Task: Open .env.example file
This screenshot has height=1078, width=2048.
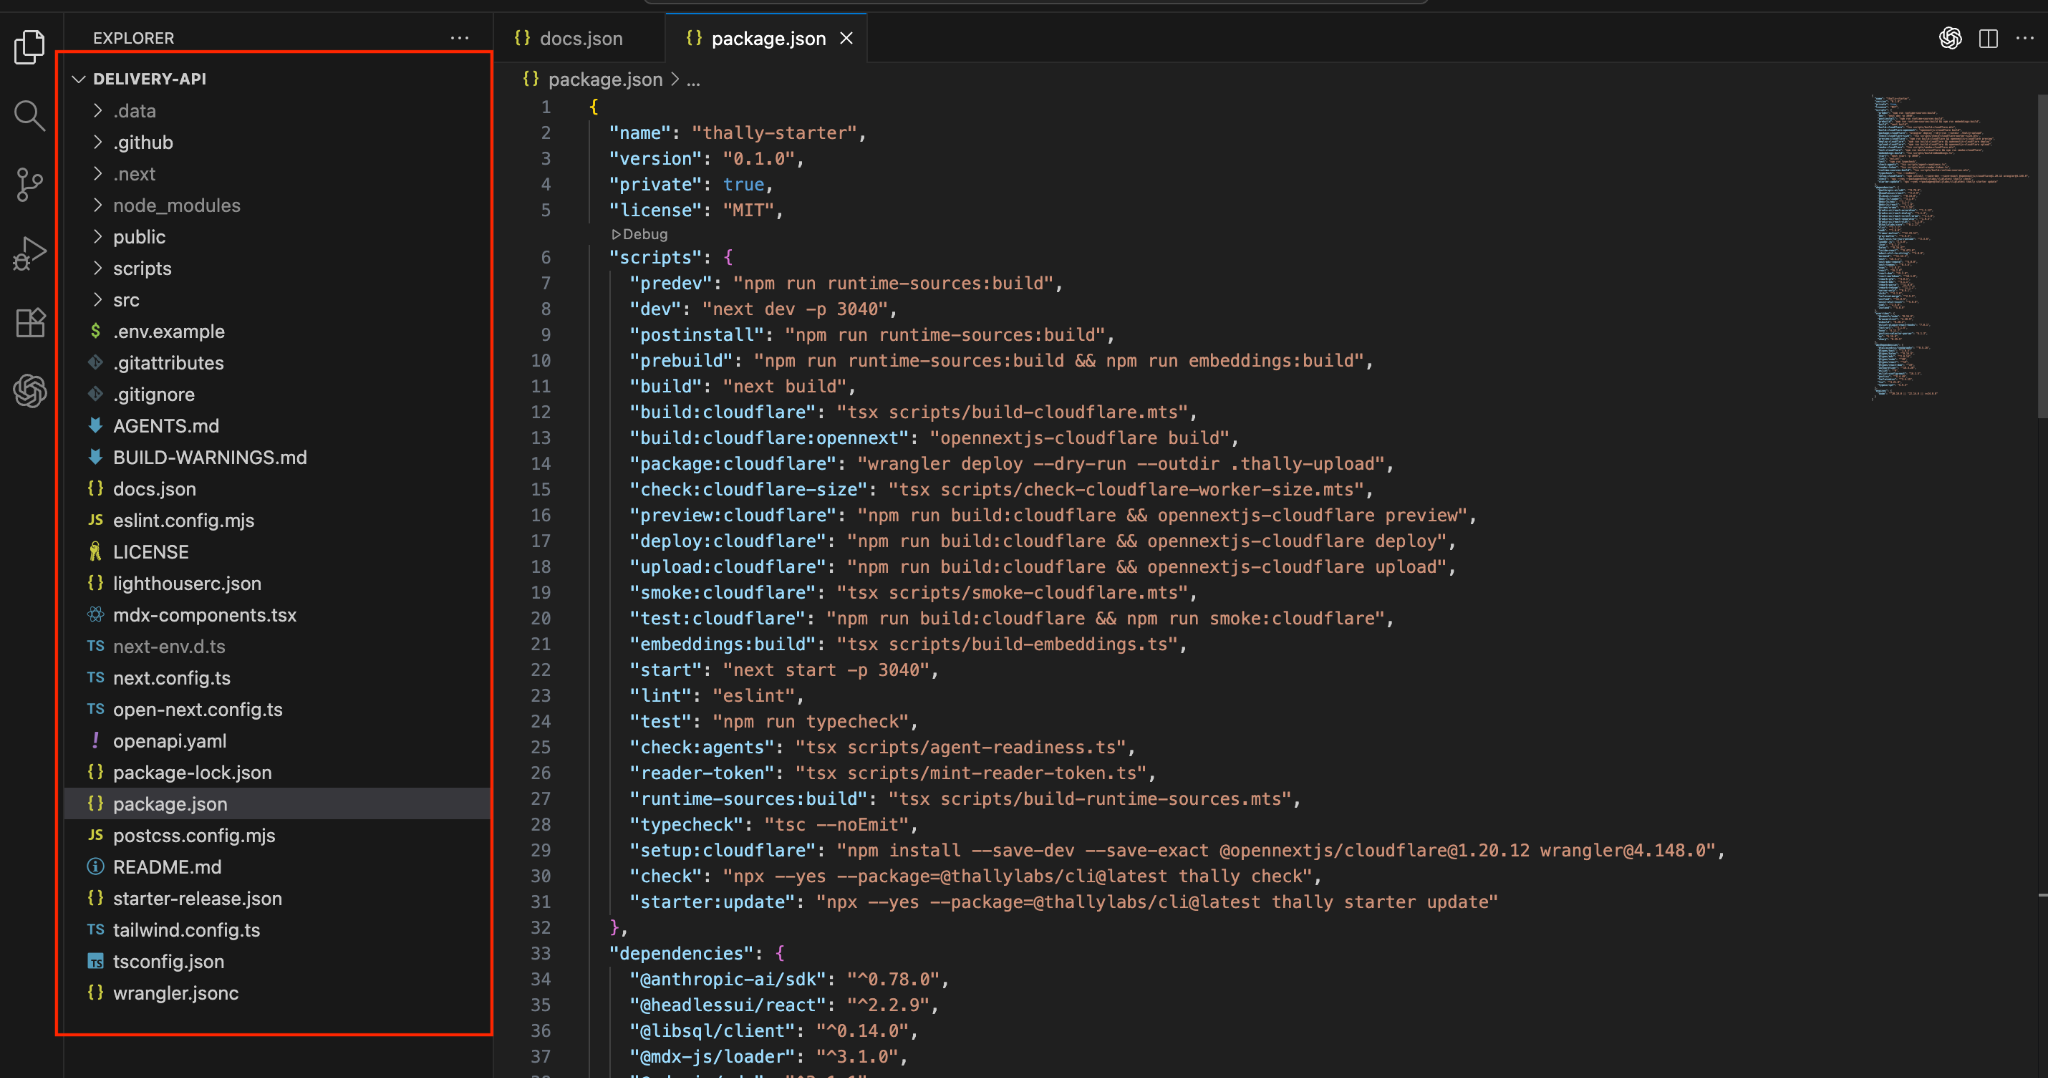Action: tap(277, 331)
